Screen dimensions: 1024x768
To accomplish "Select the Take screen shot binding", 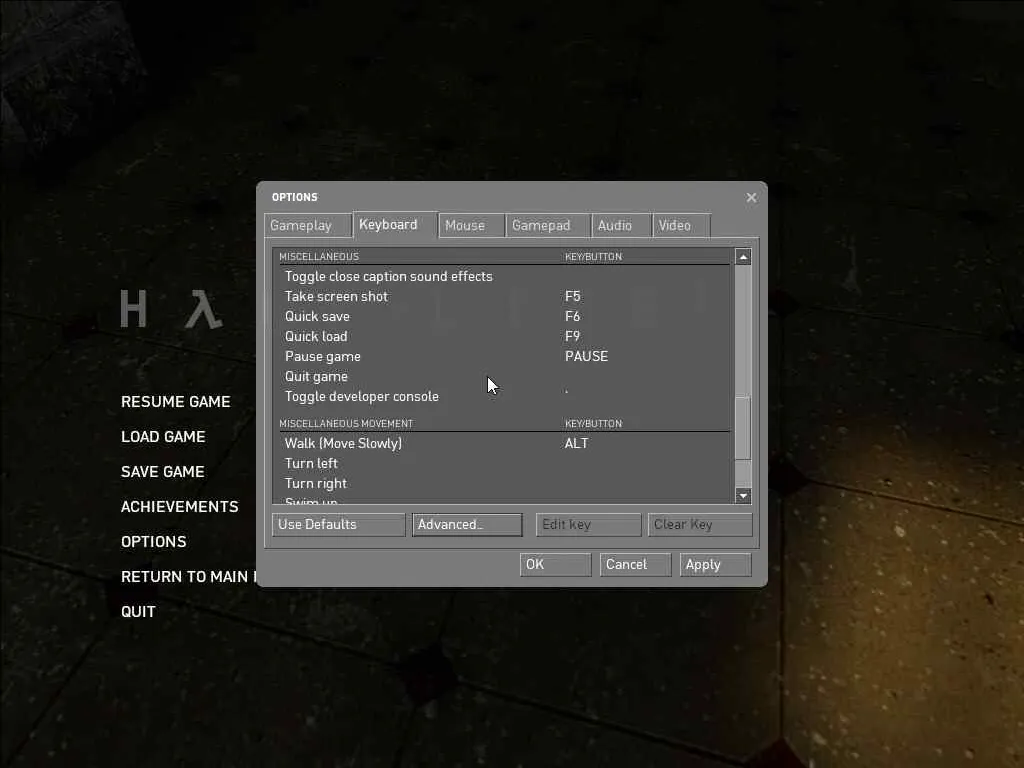I will (x=504, y=296).
